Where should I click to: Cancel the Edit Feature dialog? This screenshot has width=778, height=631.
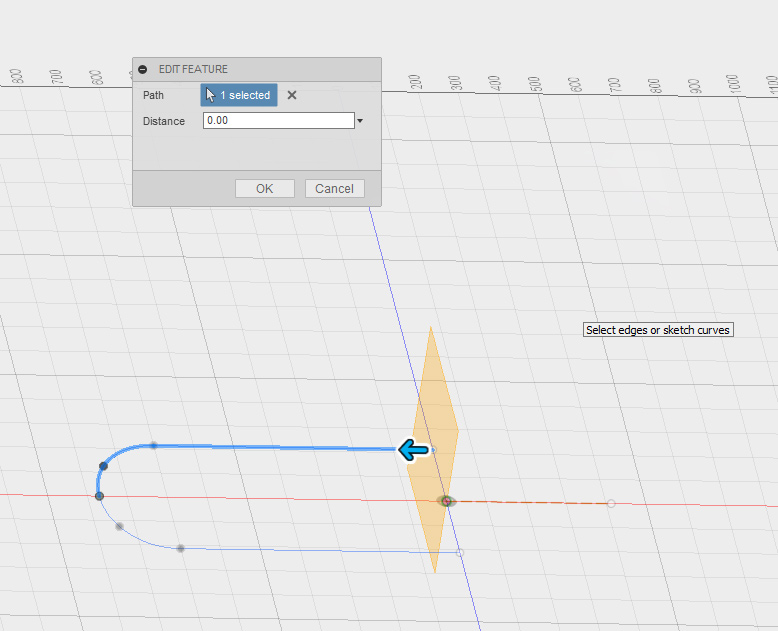coord(334,189)
